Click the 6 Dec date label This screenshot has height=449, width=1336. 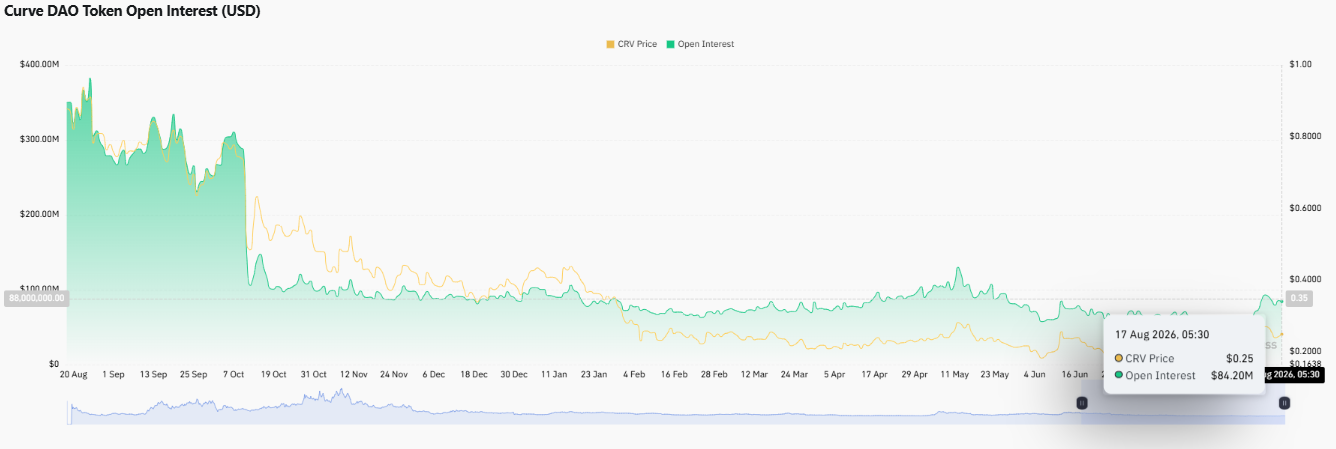tap(433, 374)
